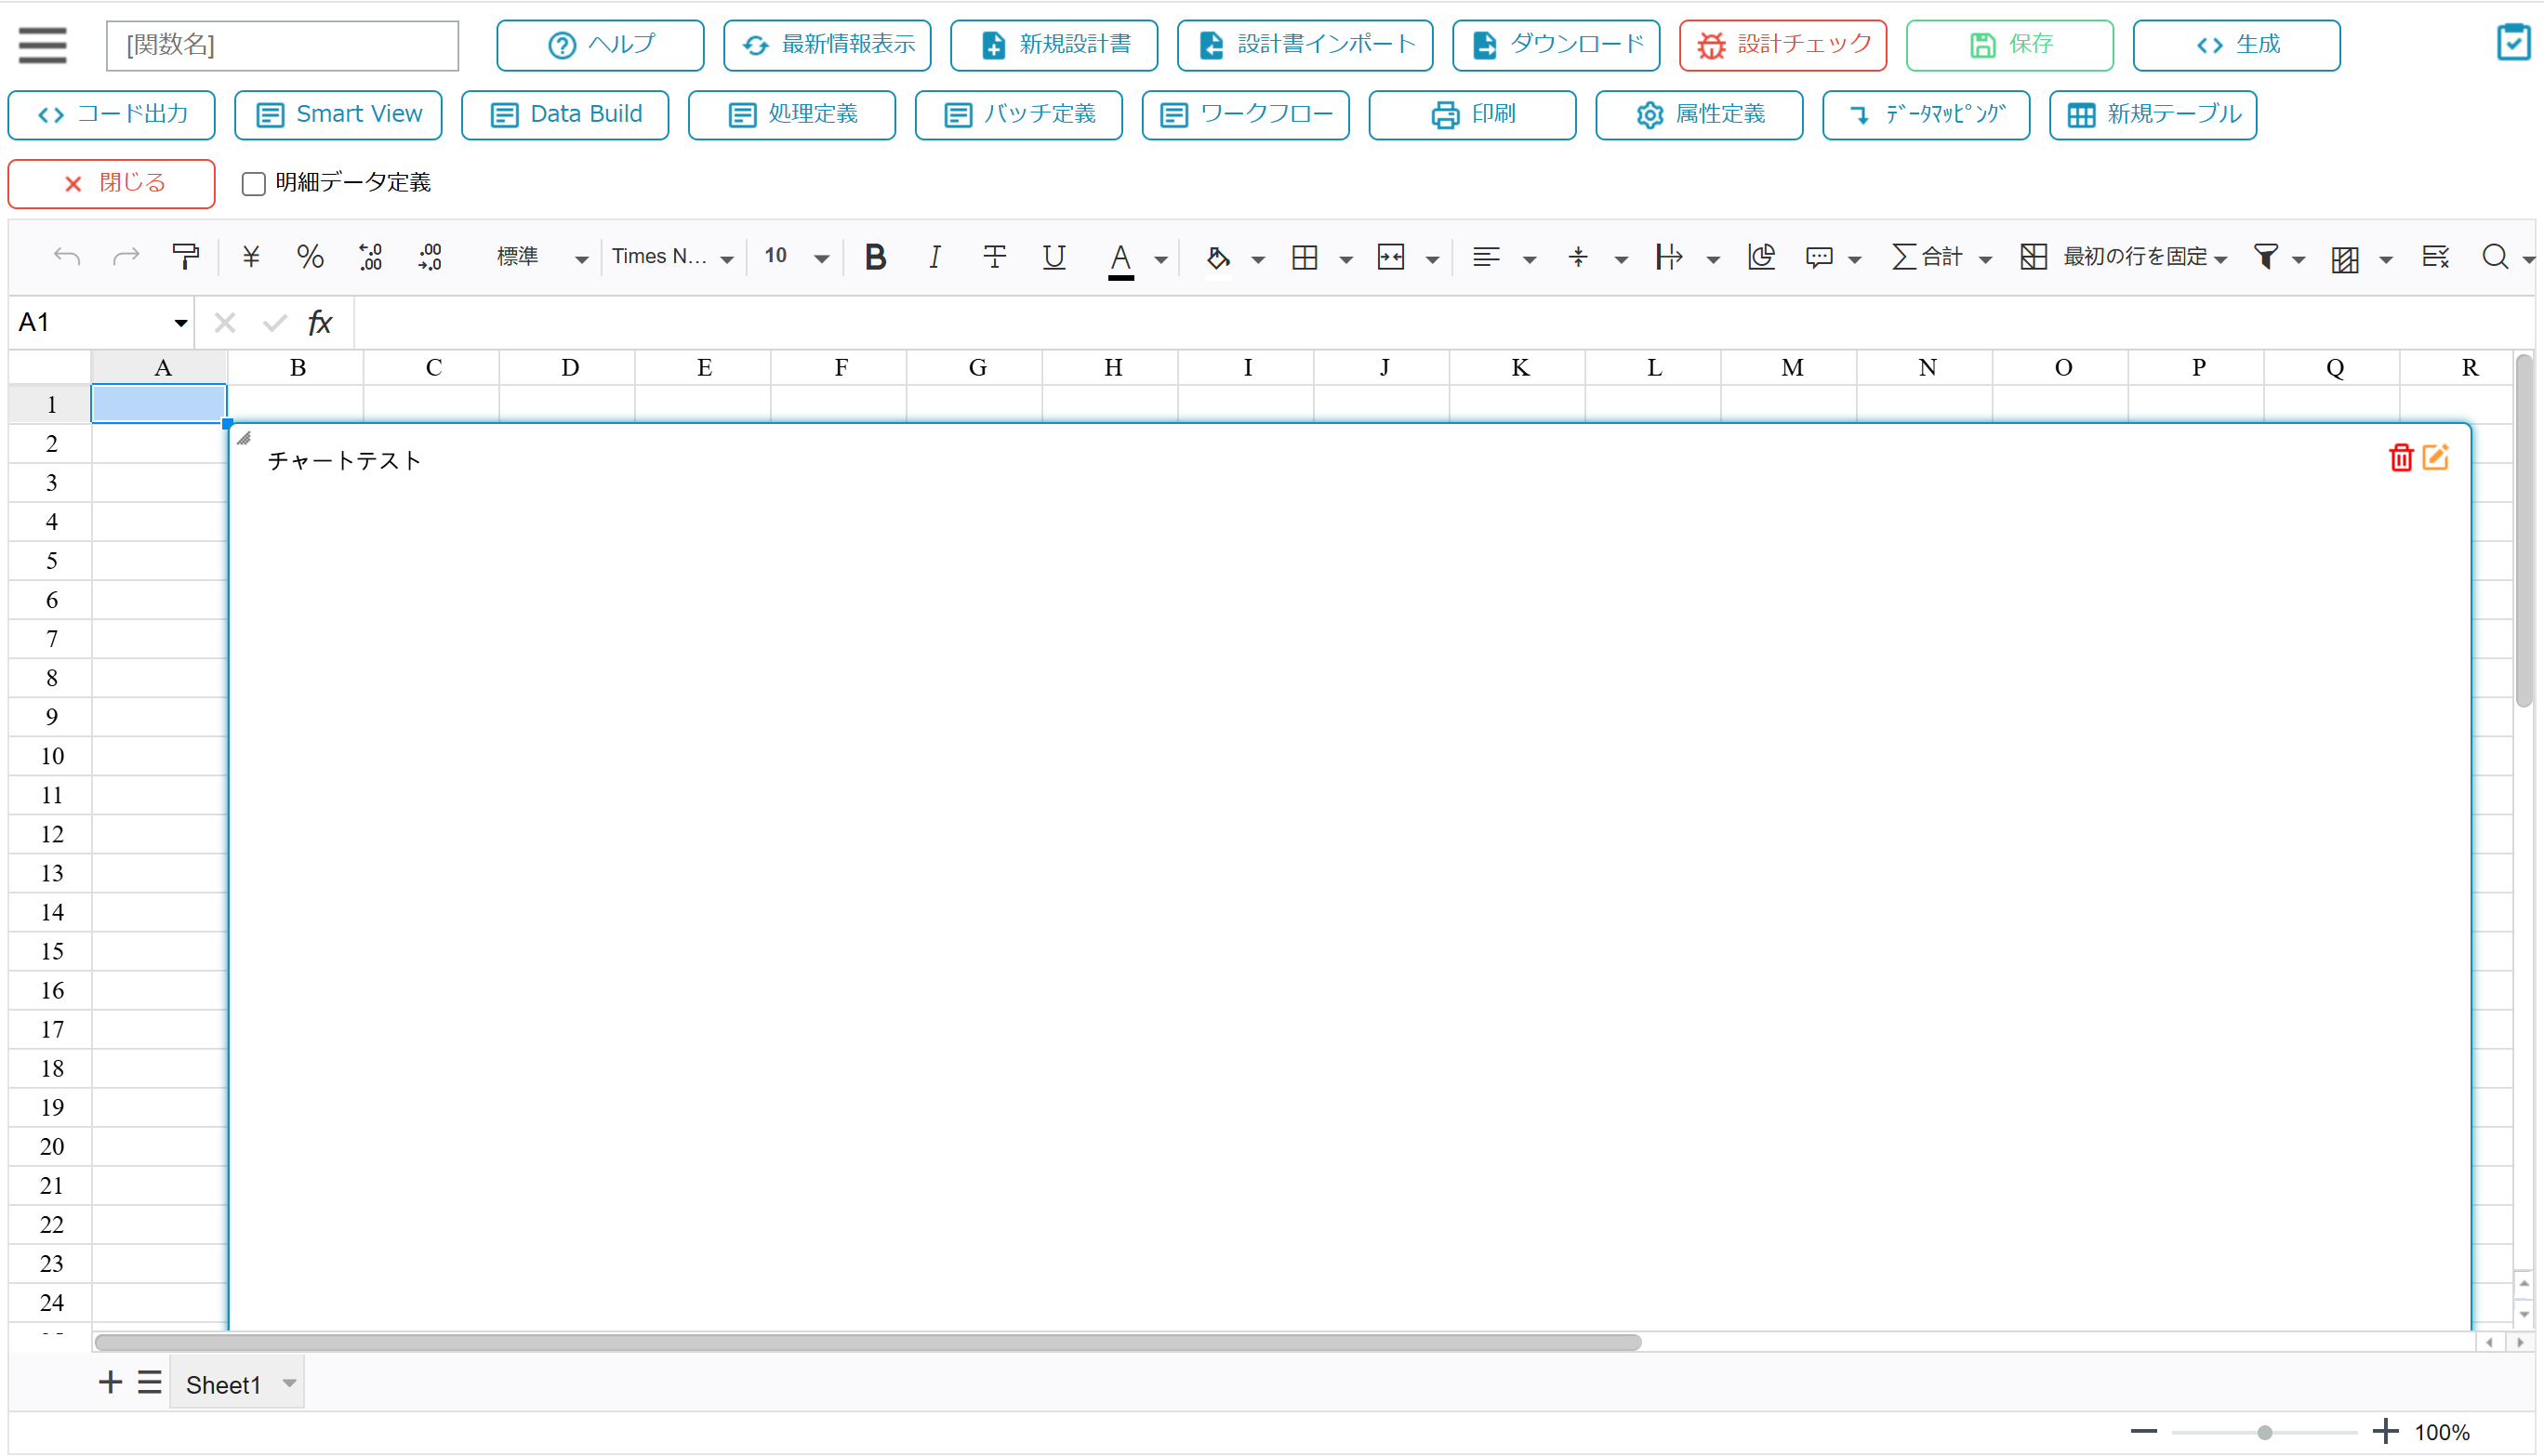This screenshot has width=2544, height=1456.
Task: Expand the borders dropdown arrow
Action: 1346,260
